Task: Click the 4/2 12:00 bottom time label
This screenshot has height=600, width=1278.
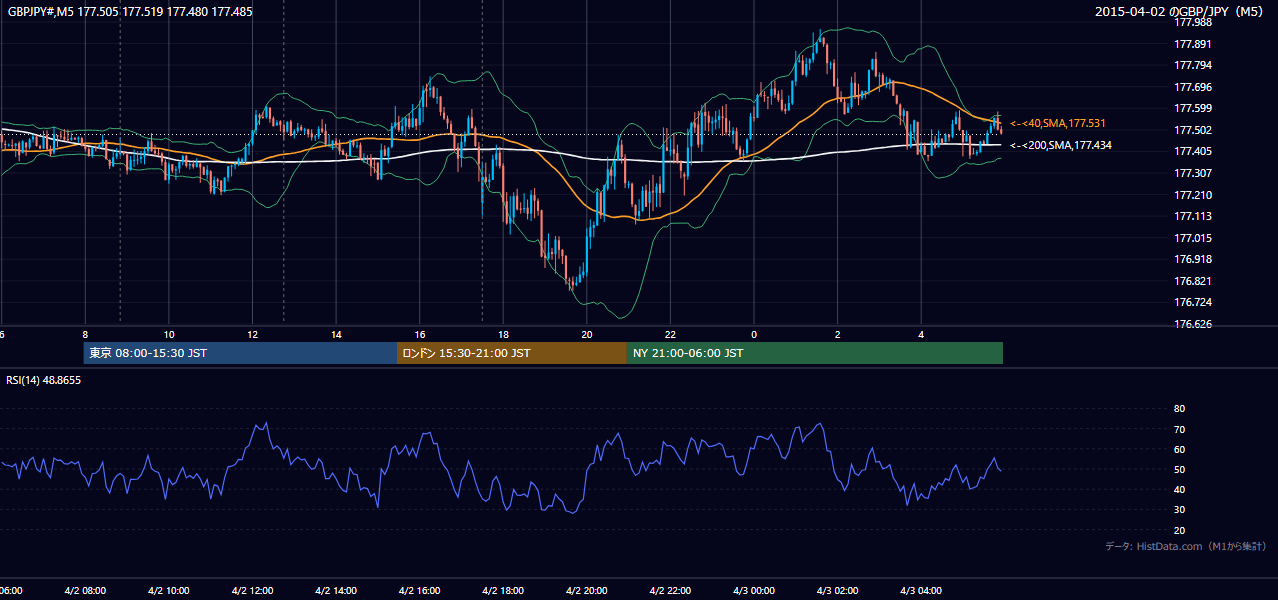Action: click(x=252, y=590)
